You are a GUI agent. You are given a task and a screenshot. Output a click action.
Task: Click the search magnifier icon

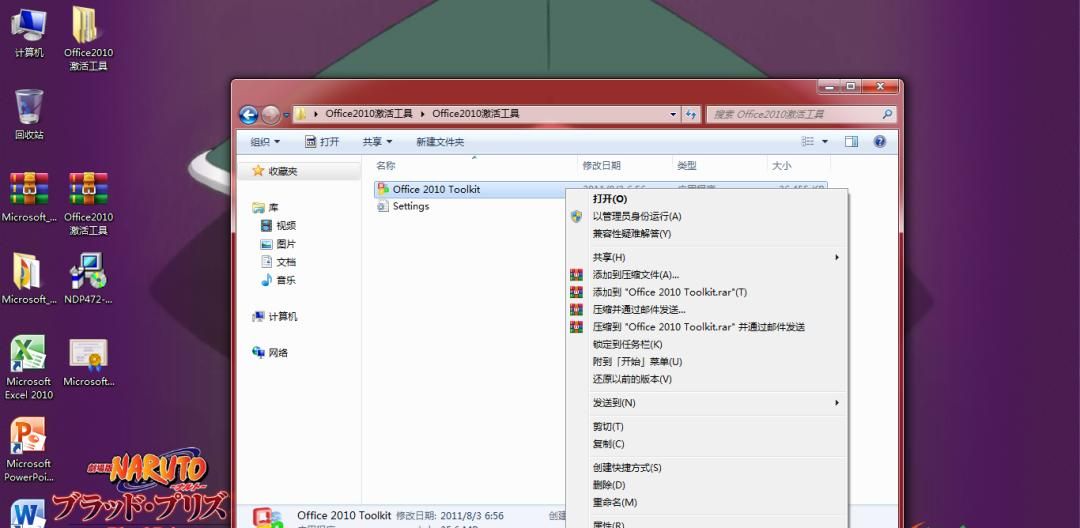point(888,114)
